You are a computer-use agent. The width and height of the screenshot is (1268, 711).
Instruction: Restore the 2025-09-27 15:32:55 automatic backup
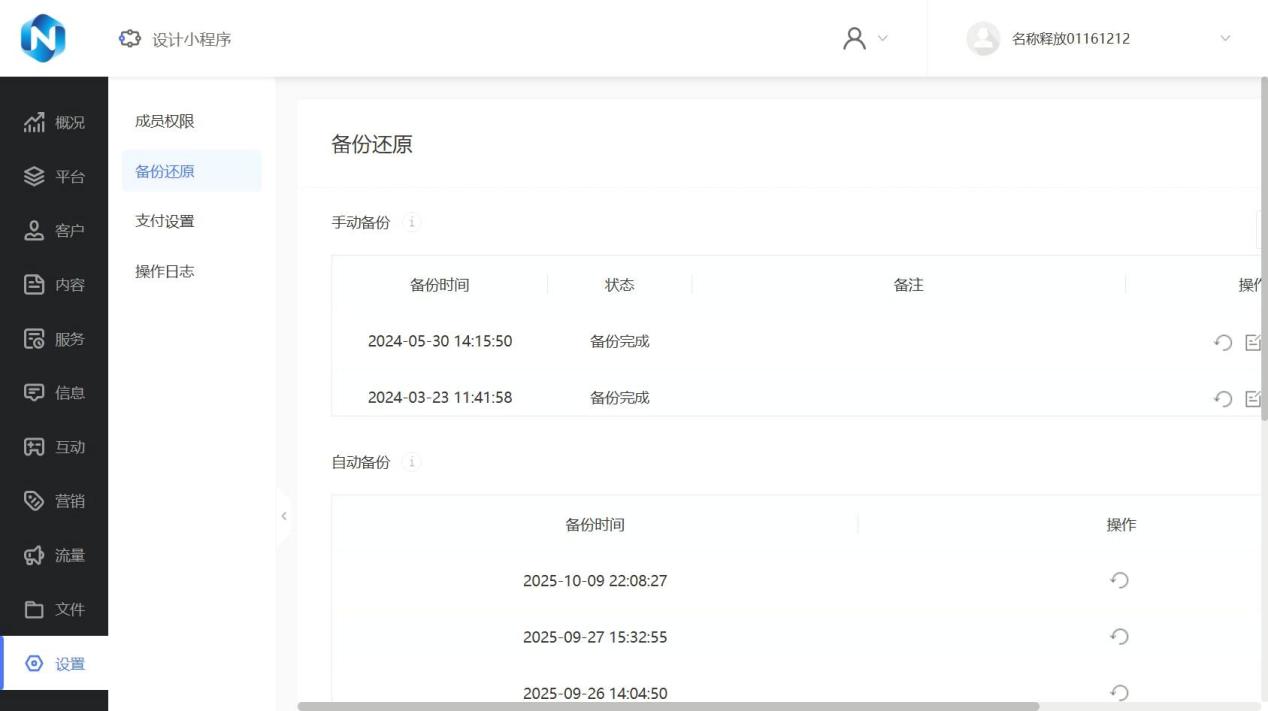coord(1120,636)
